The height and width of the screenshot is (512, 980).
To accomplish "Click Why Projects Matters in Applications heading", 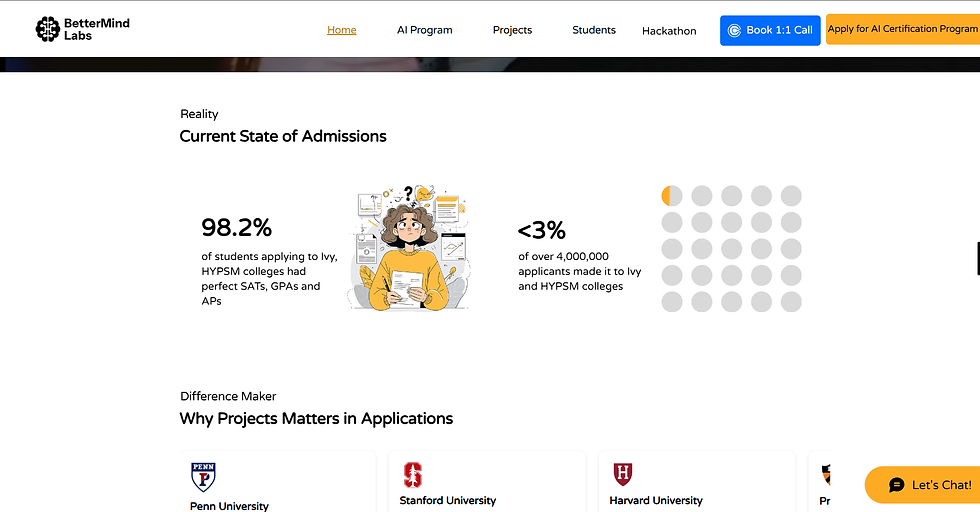I will pyautogui.click(x=316, y=418).
